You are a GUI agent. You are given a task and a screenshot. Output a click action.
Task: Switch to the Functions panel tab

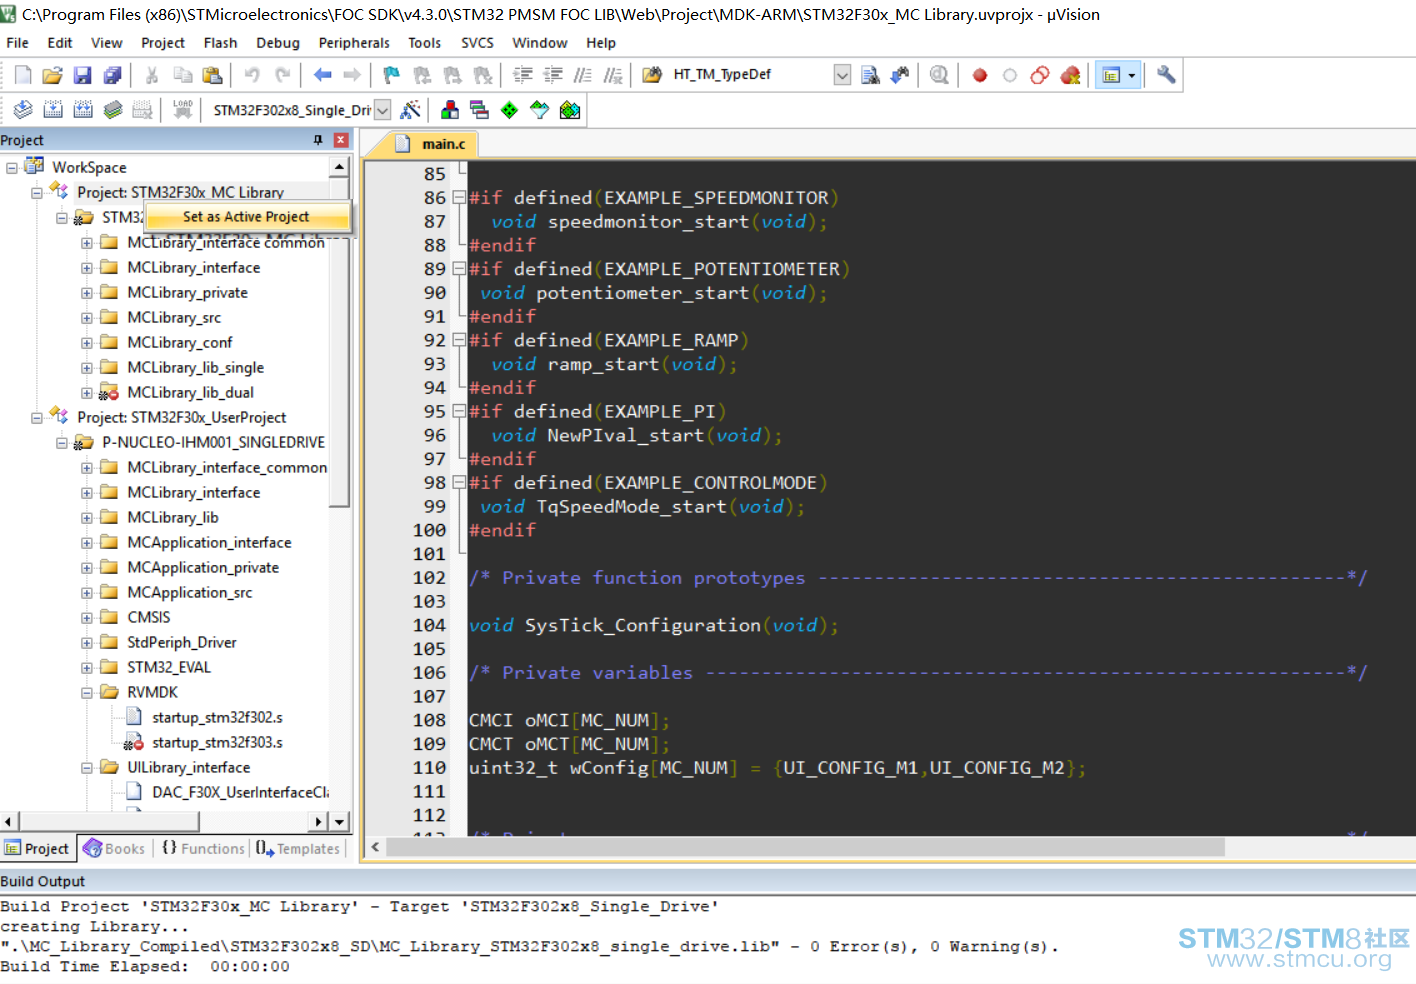coord(203,848)
